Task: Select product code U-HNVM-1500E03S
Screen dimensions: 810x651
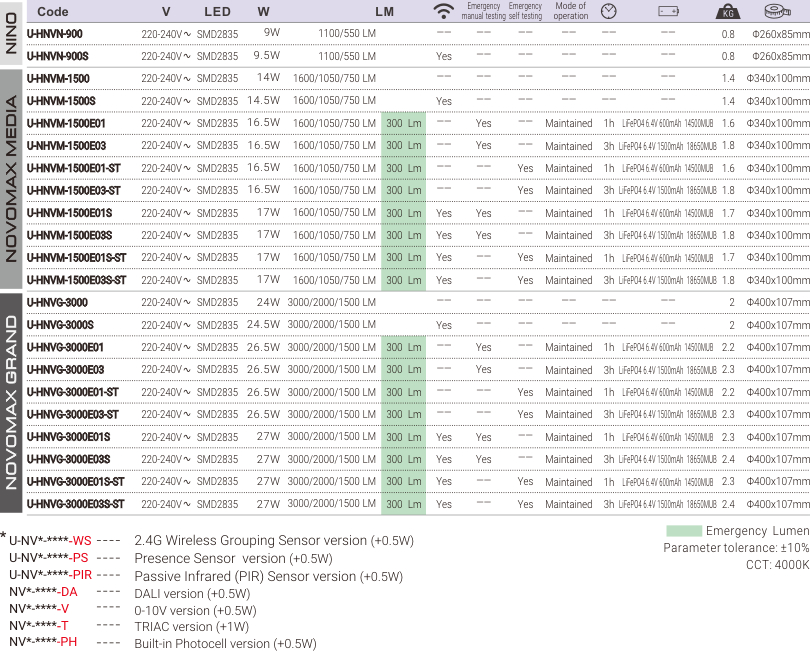Action: point(69,235)
